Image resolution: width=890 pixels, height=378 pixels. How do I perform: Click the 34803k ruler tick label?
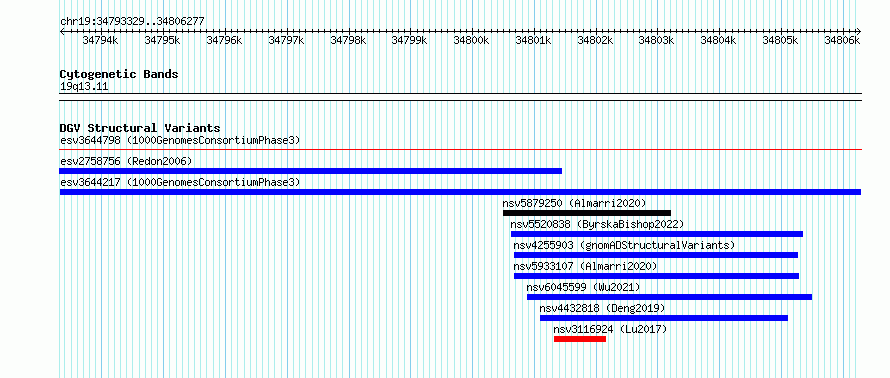657,40
